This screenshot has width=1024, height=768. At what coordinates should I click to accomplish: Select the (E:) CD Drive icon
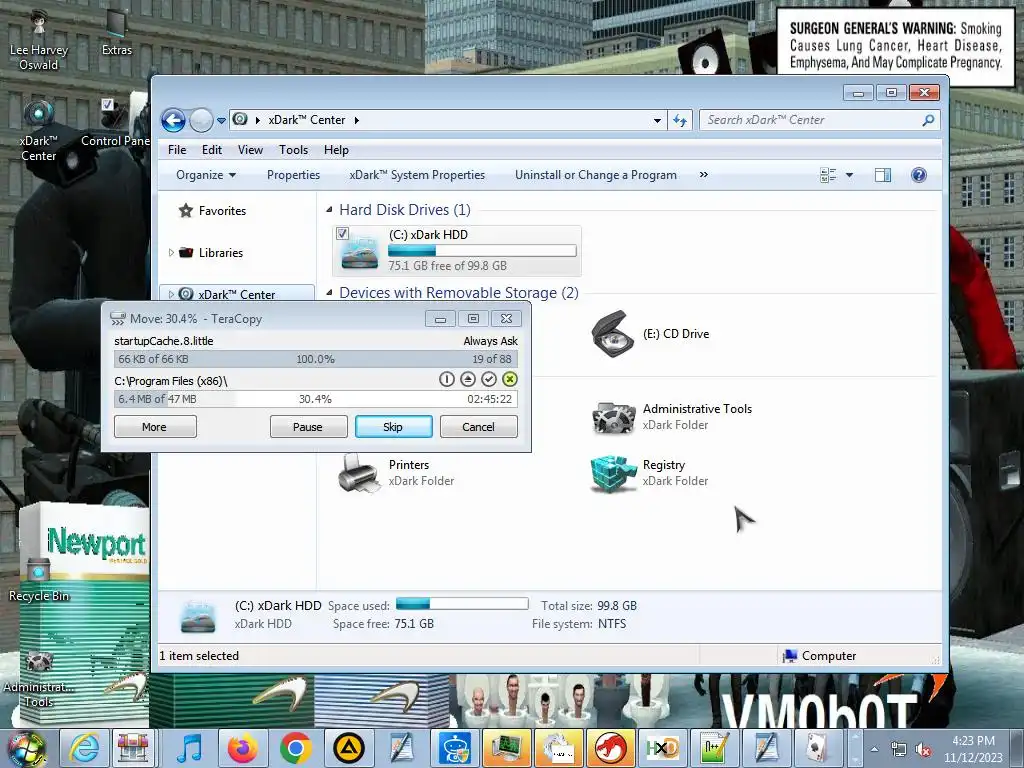613,334
